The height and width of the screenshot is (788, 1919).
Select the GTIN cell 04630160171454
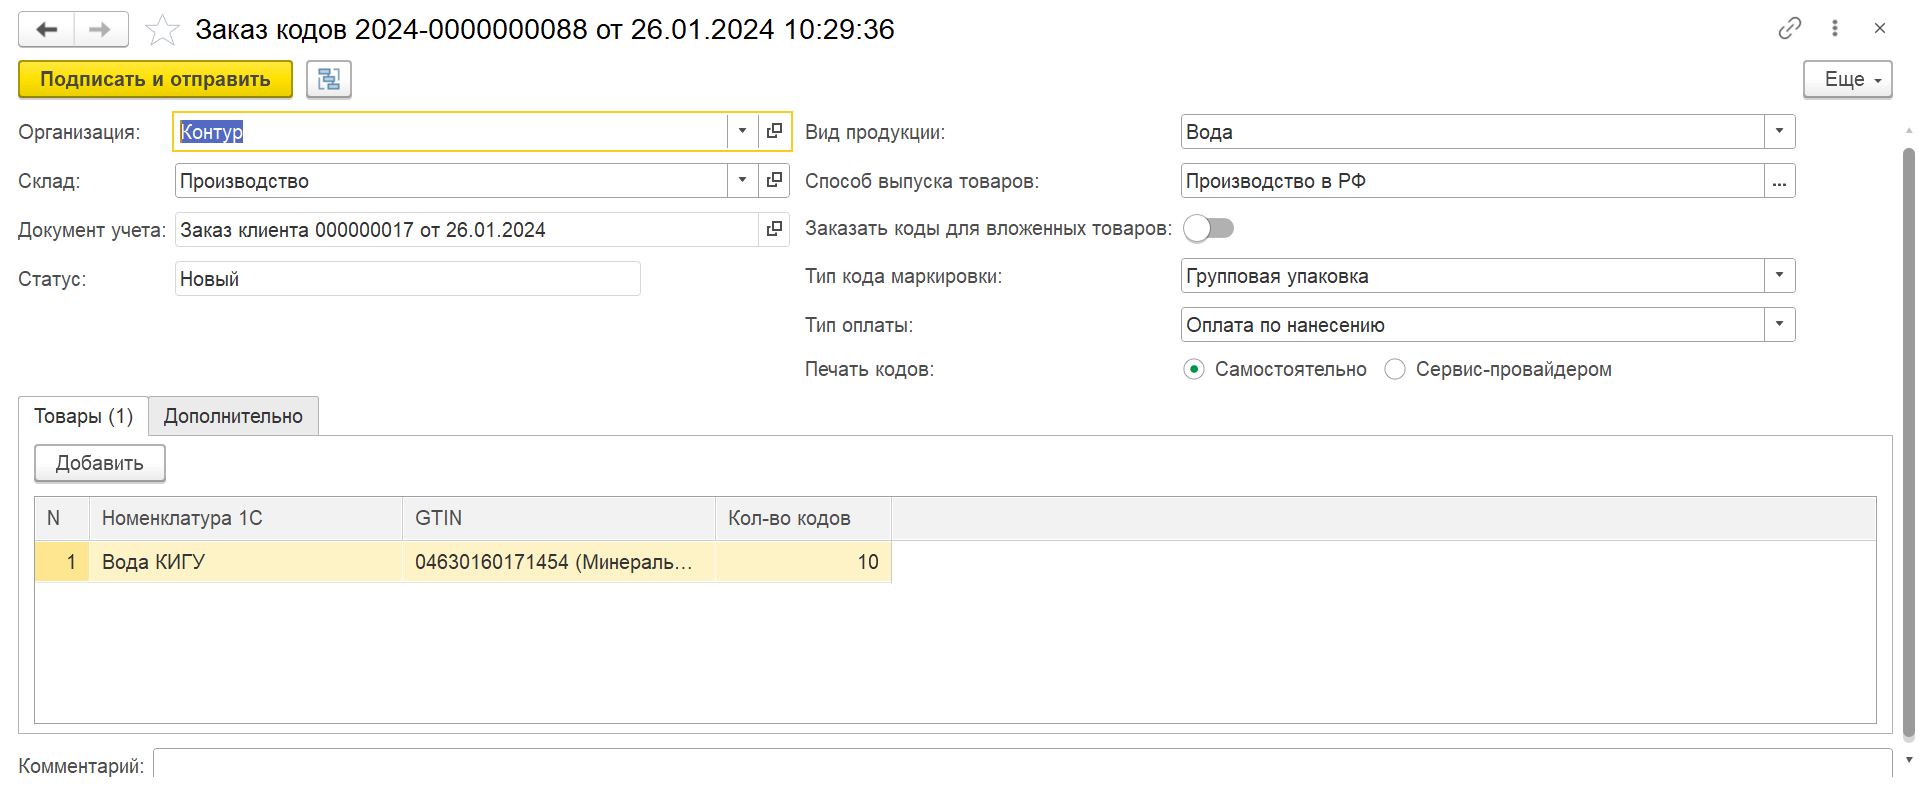(559, 562)
